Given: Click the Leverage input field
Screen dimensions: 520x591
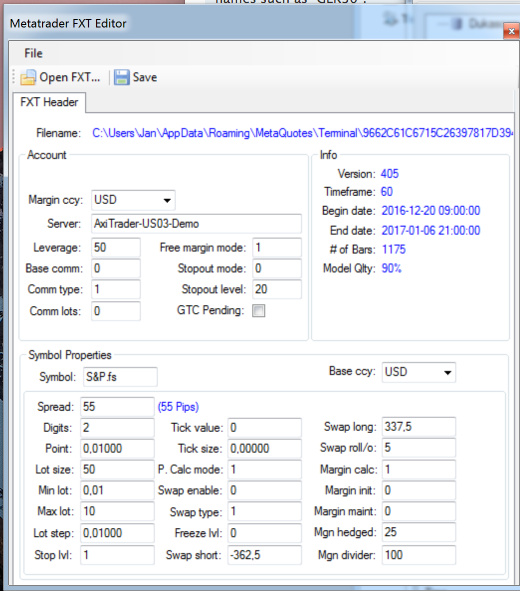Looking at the screenshot, I should (x=116, y=248).
